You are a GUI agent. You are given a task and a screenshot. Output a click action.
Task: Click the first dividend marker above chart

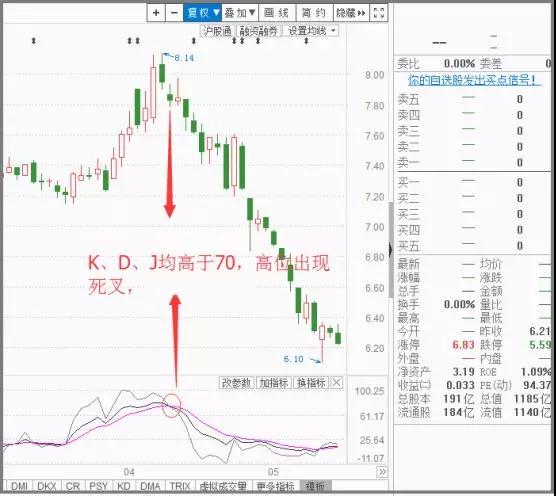34,41
